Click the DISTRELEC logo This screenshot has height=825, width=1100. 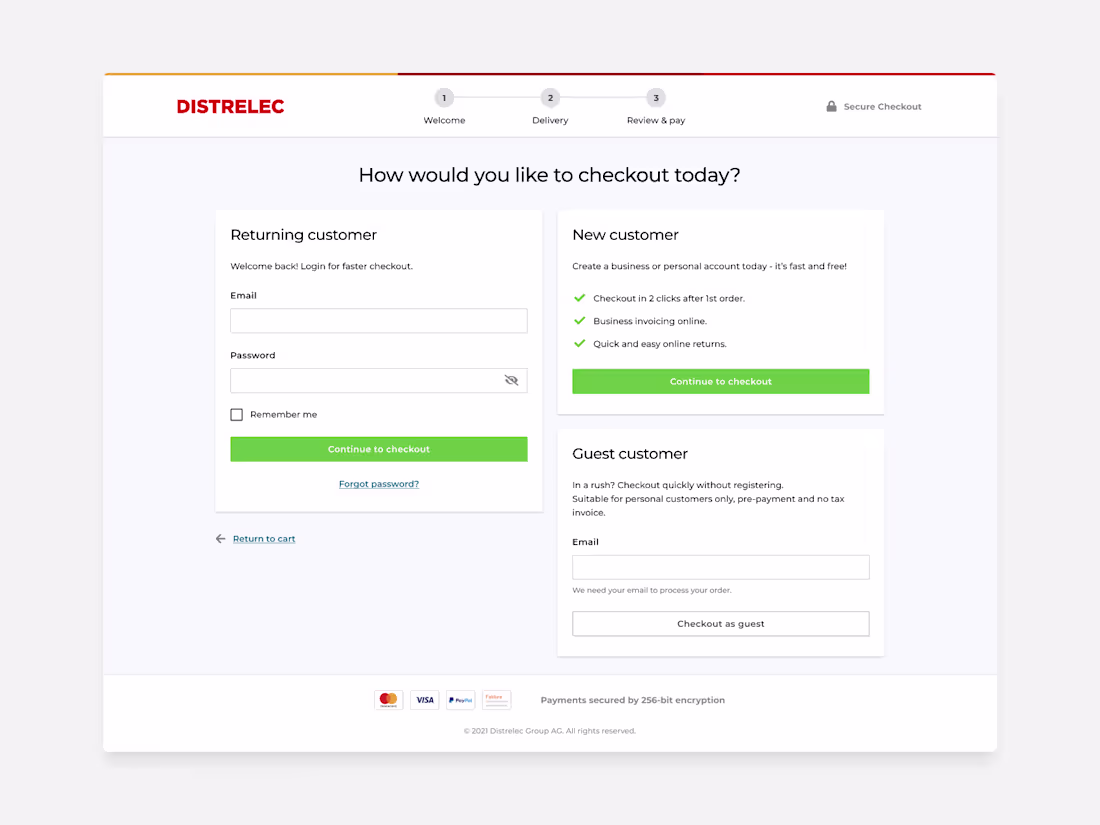click(x=230, y=106)
